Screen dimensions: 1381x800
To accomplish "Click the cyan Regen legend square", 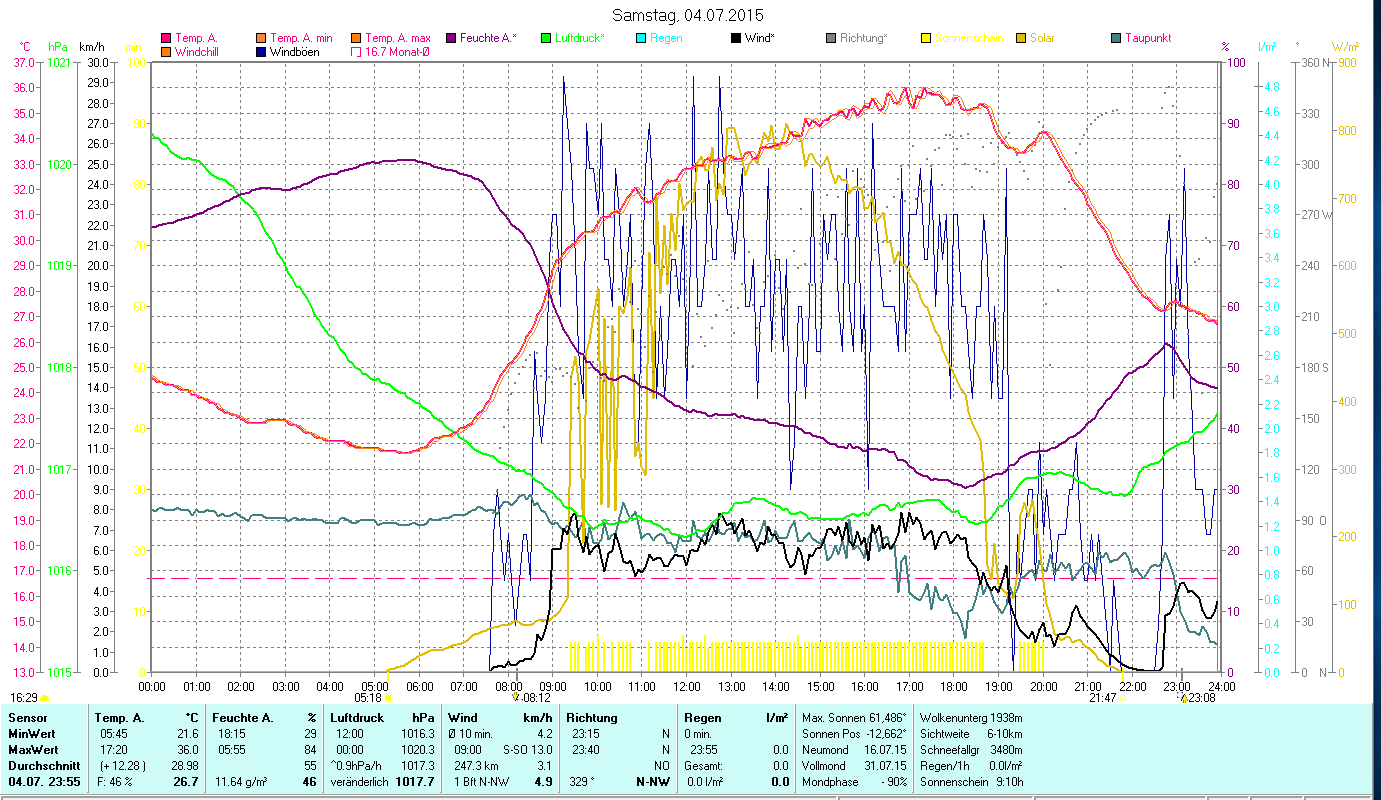I will 641,38.
